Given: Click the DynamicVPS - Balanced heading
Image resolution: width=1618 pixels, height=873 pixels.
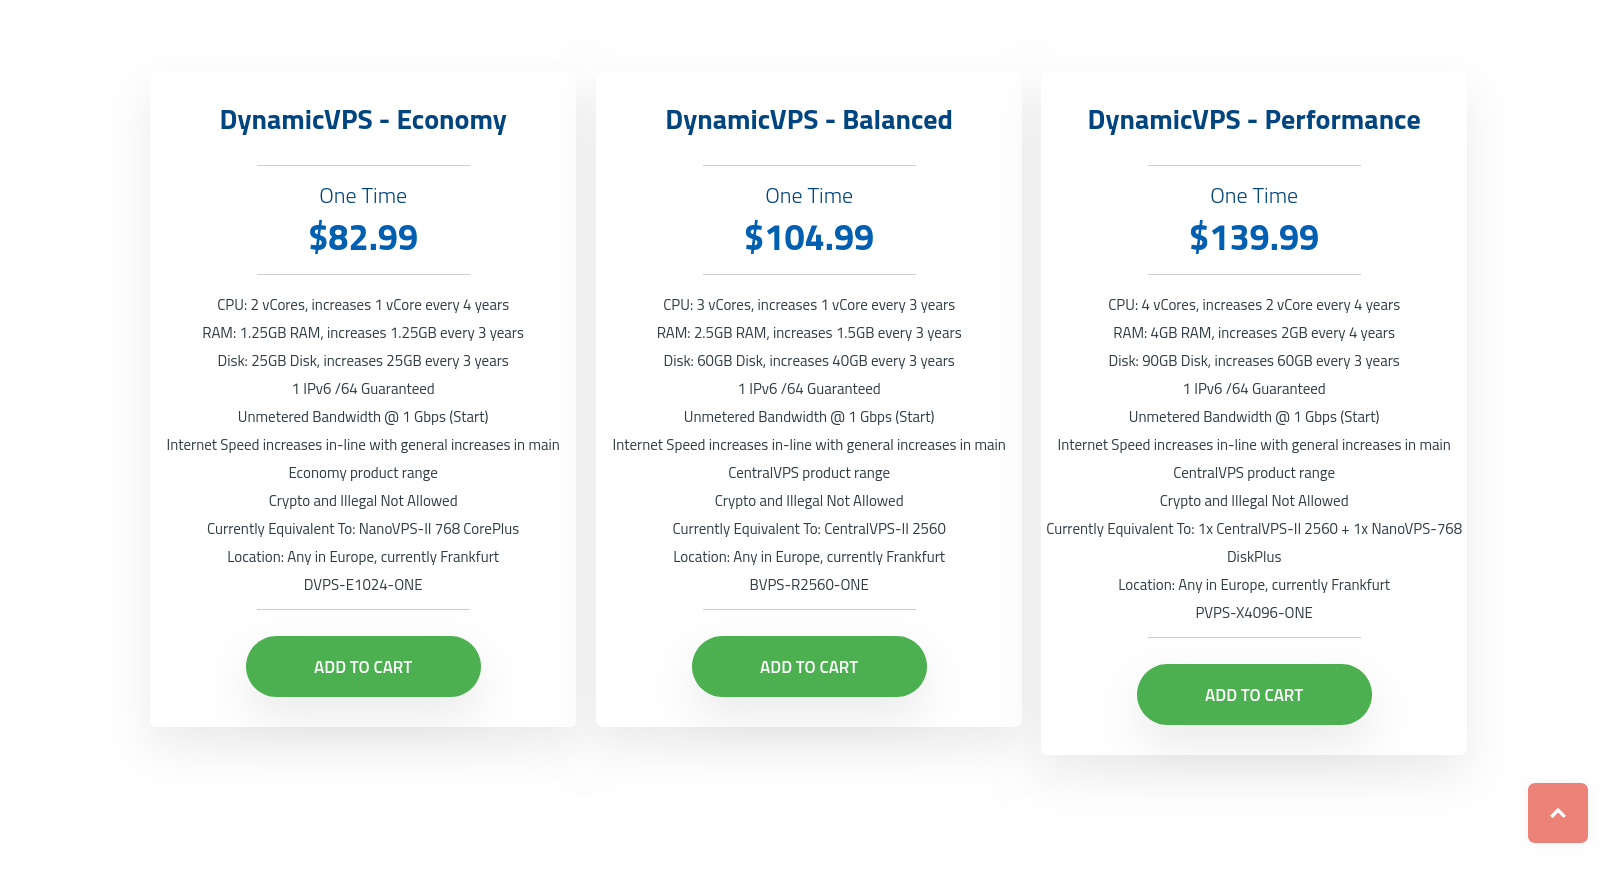Looking at the screenshot, I should coord(809,120).
